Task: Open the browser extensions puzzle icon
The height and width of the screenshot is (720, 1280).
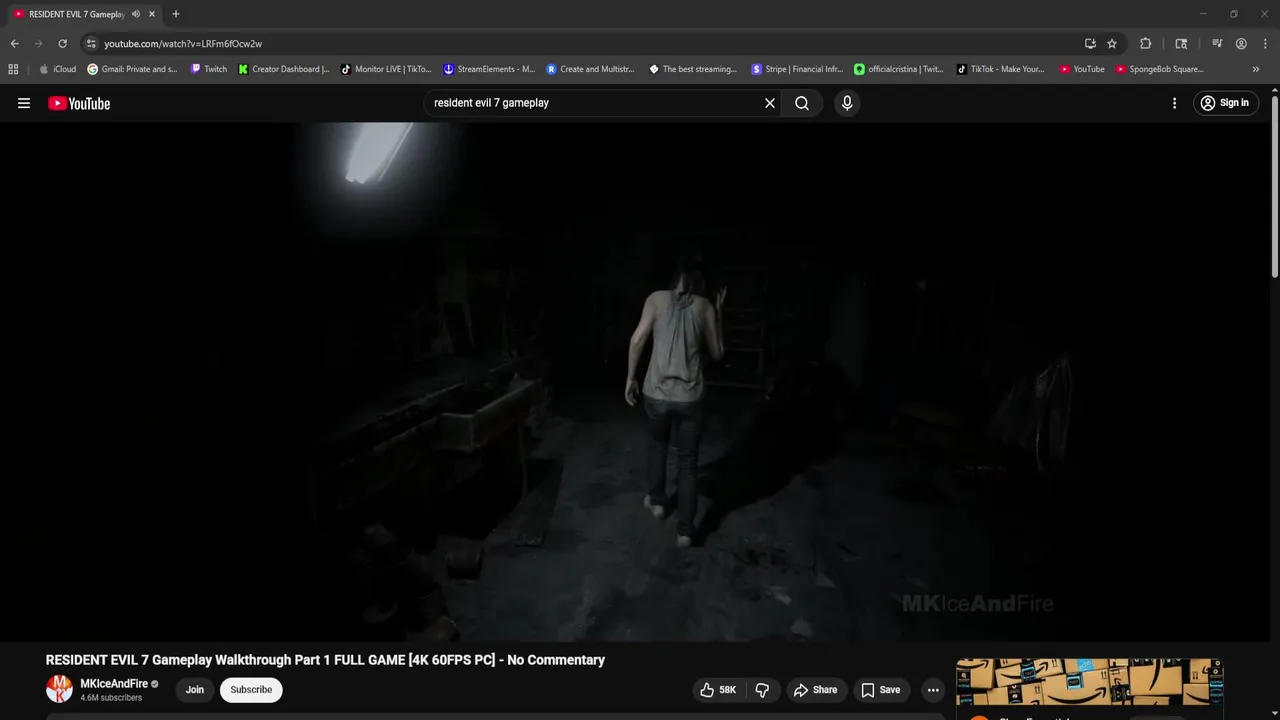Action: tap(1146, 44)
